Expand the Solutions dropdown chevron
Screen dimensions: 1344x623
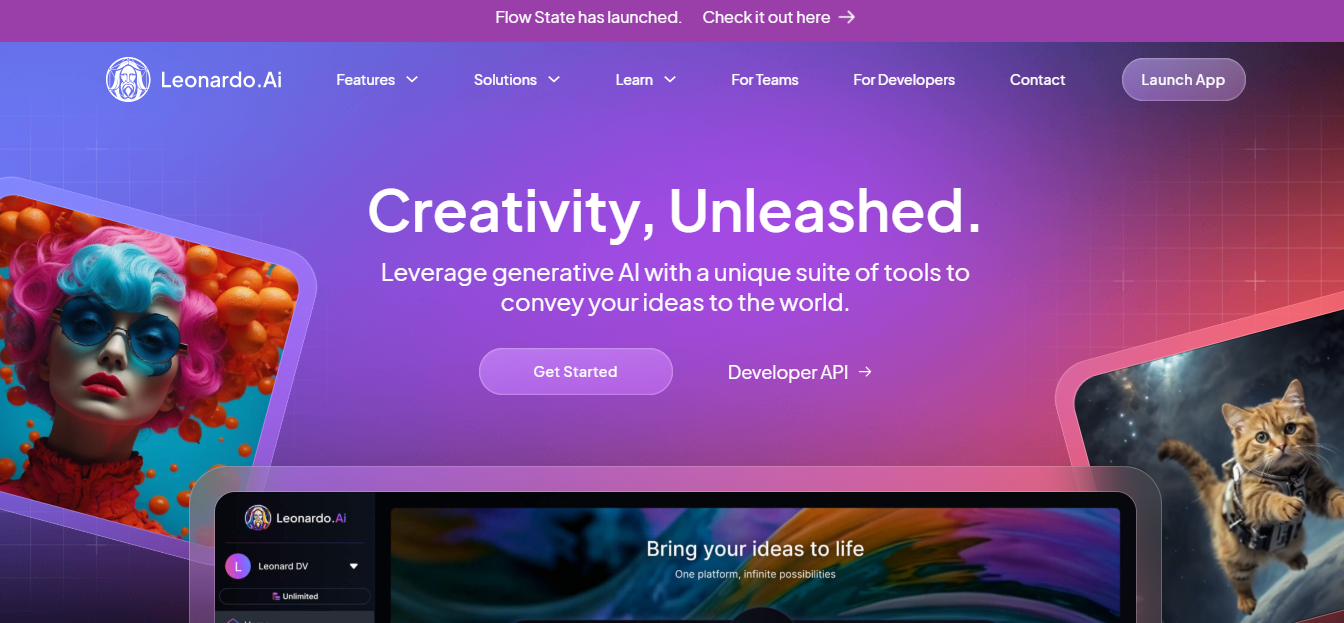[x=554, y=80]
